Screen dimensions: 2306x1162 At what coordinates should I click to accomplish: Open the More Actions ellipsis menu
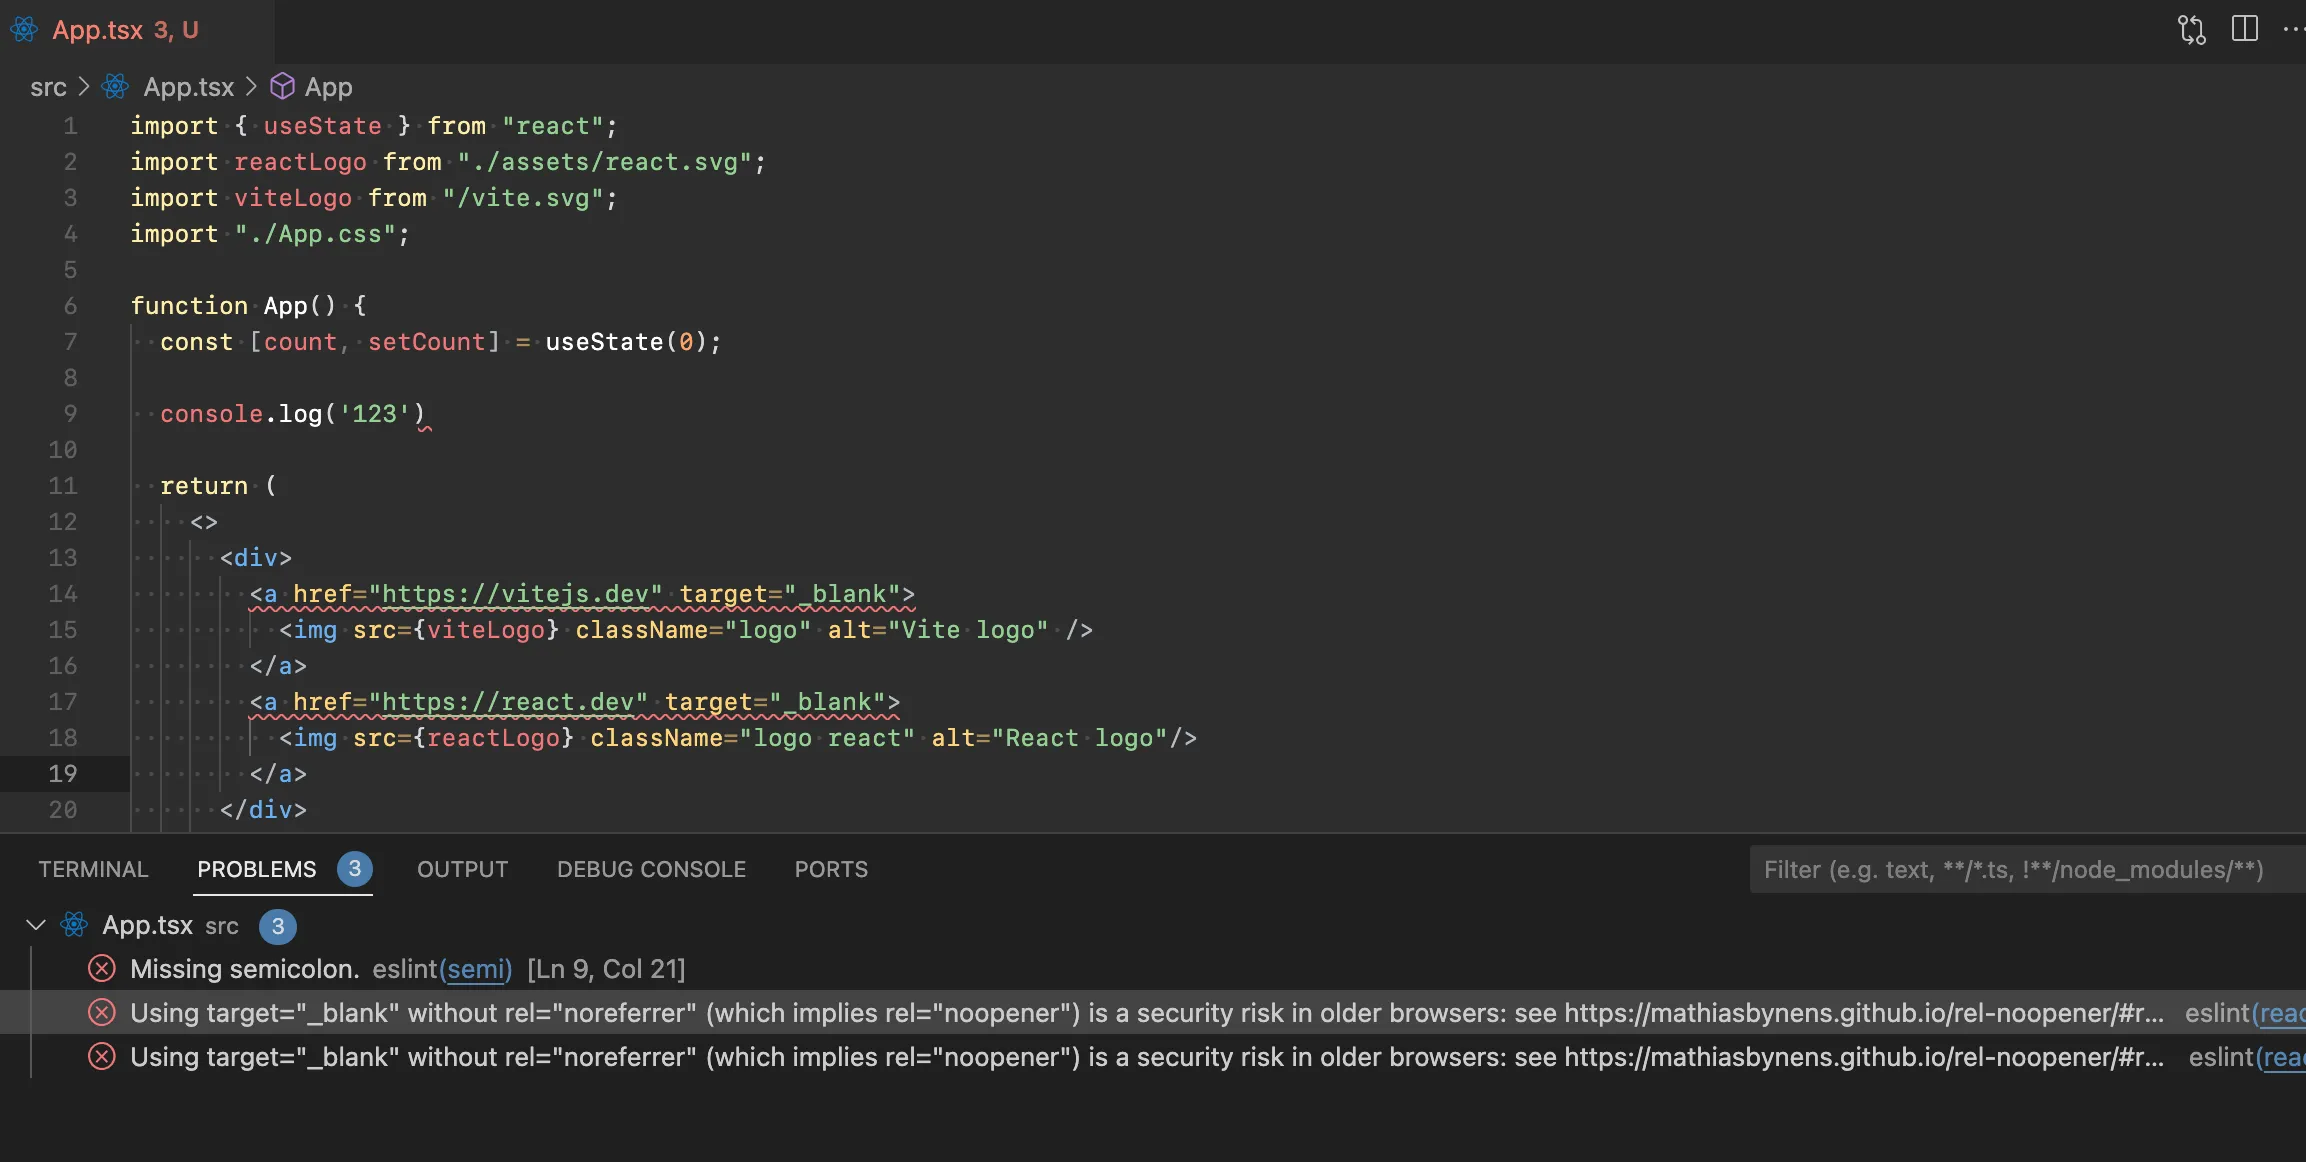[2292, 29]
